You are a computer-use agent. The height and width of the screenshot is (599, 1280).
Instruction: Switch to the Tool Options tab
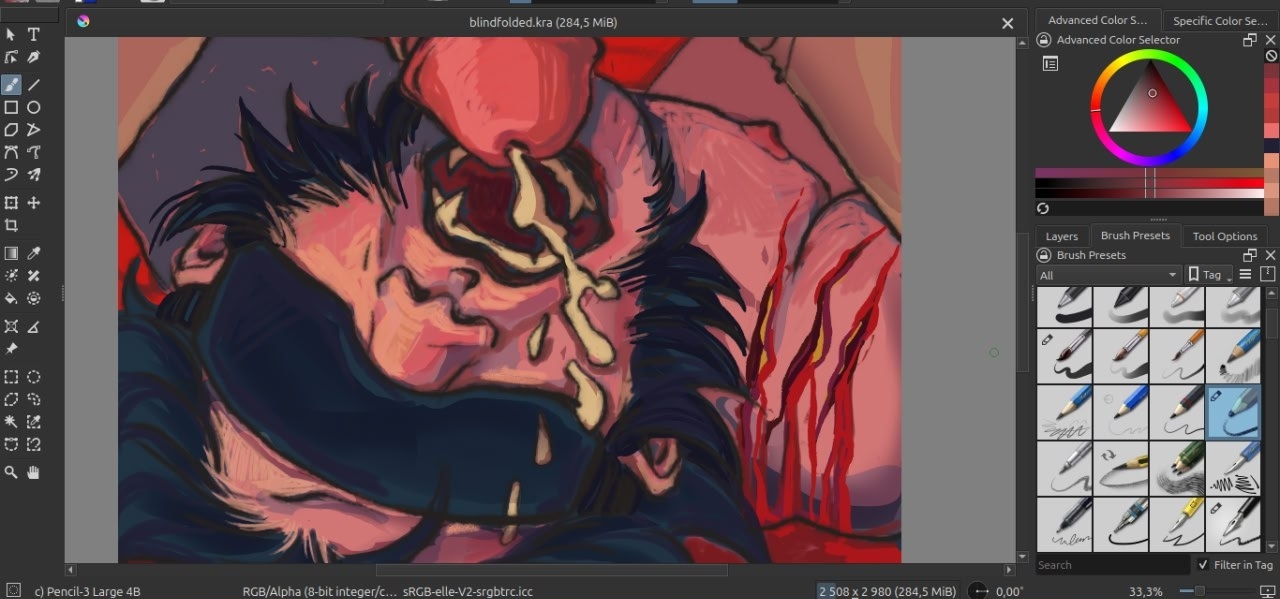(x=1224, y=236)
